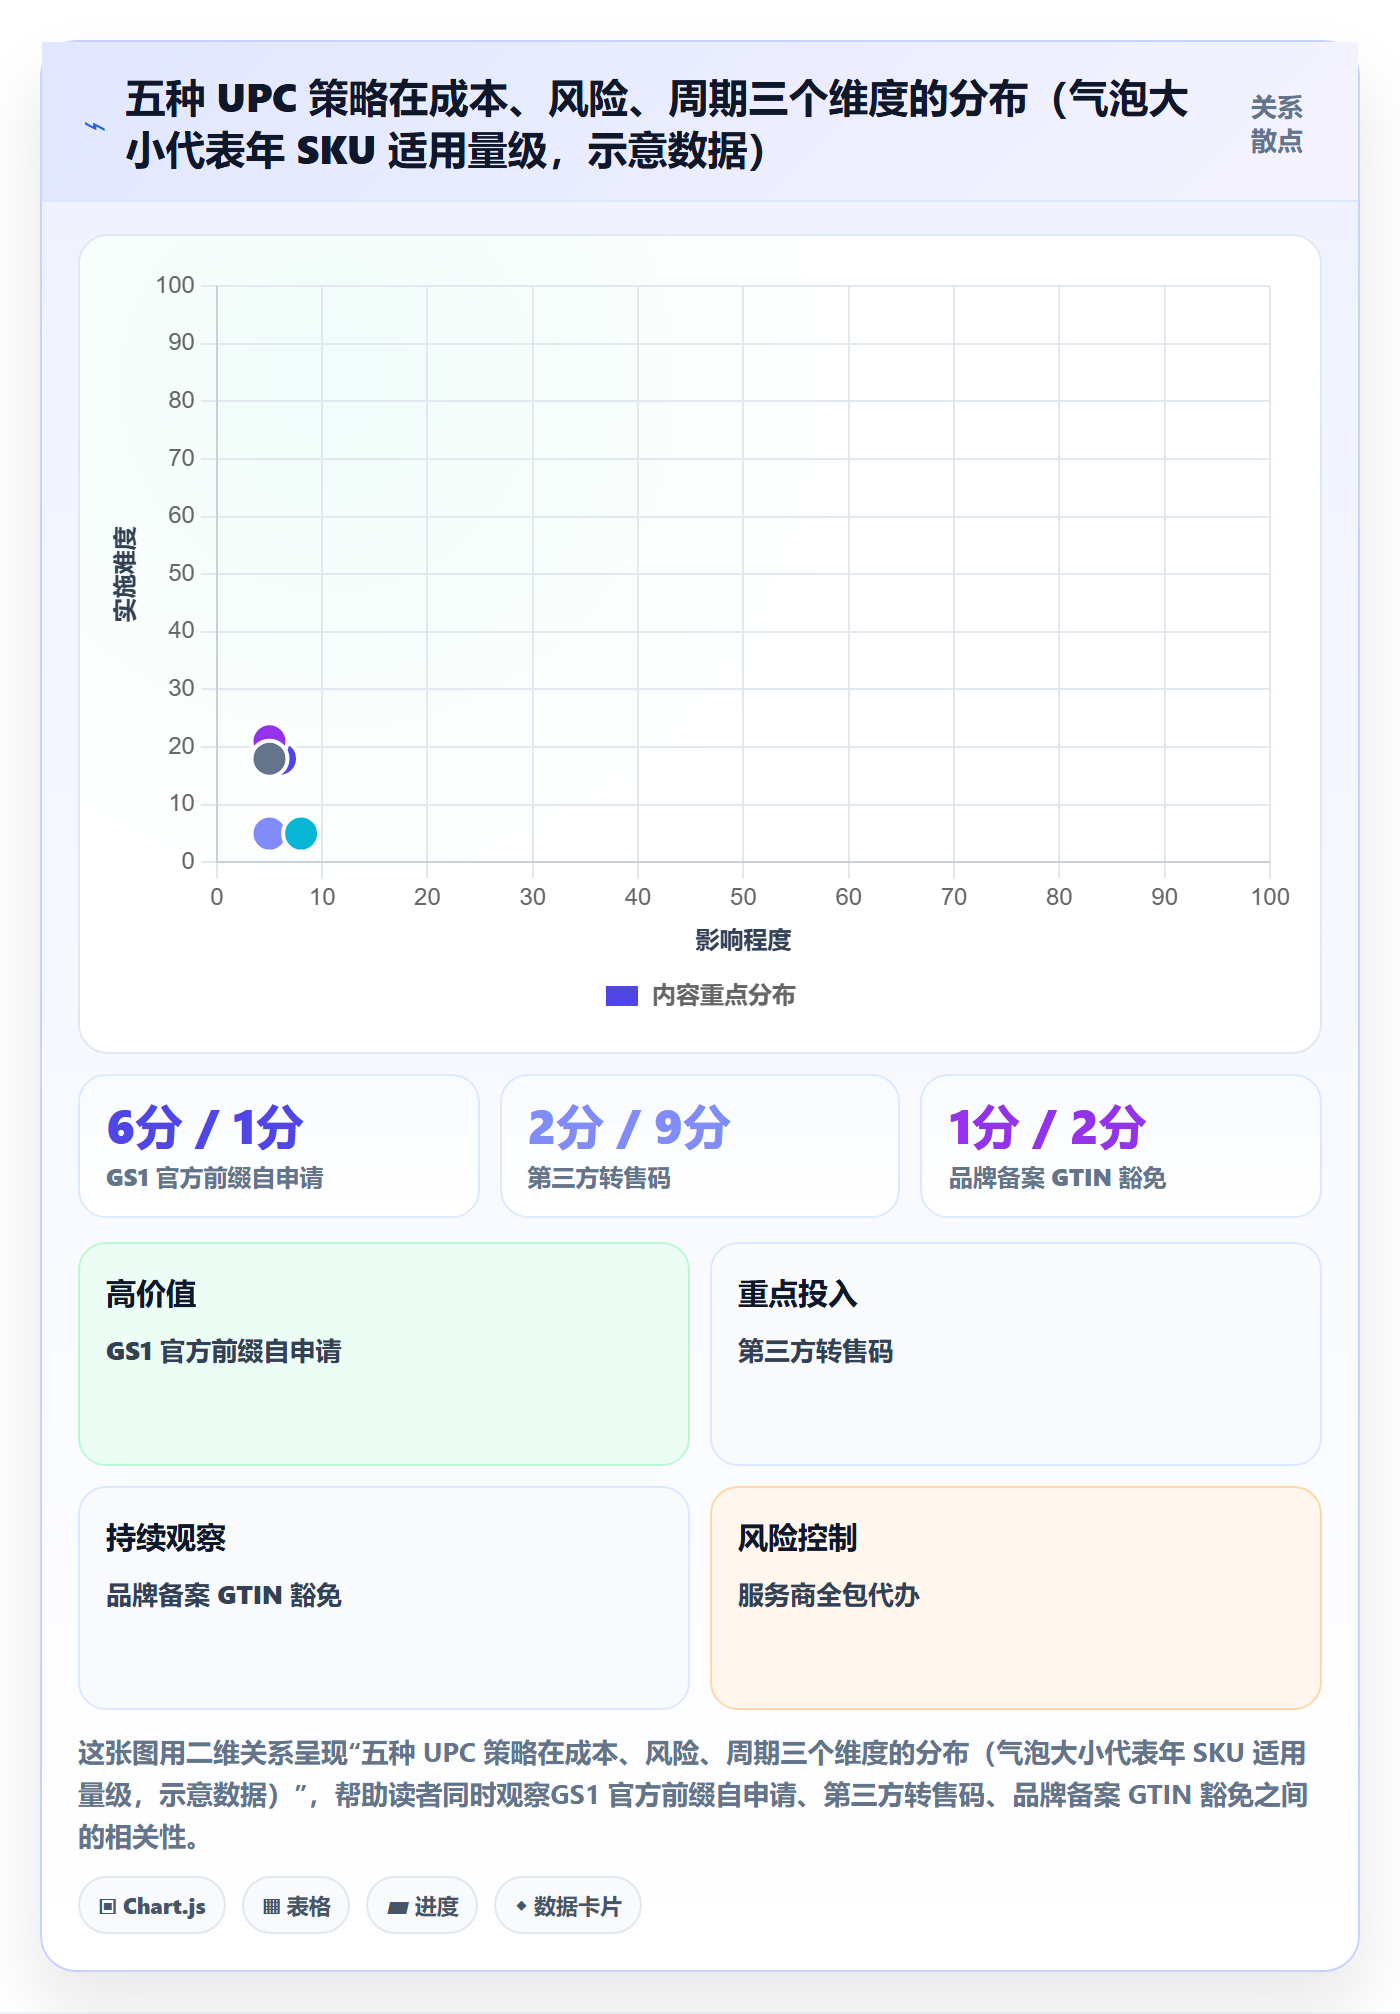
Task: Select the light periwinkle bubble left of cyan
Action: point(268,833)
